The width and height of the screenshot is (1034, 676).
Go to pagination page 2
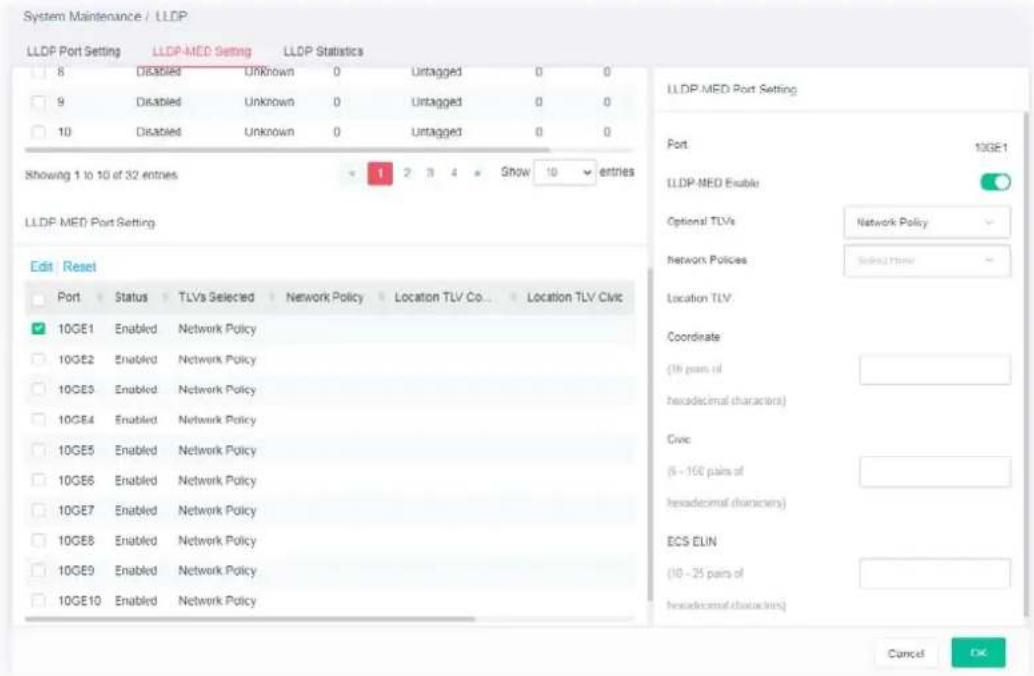[x=407, y=173]
